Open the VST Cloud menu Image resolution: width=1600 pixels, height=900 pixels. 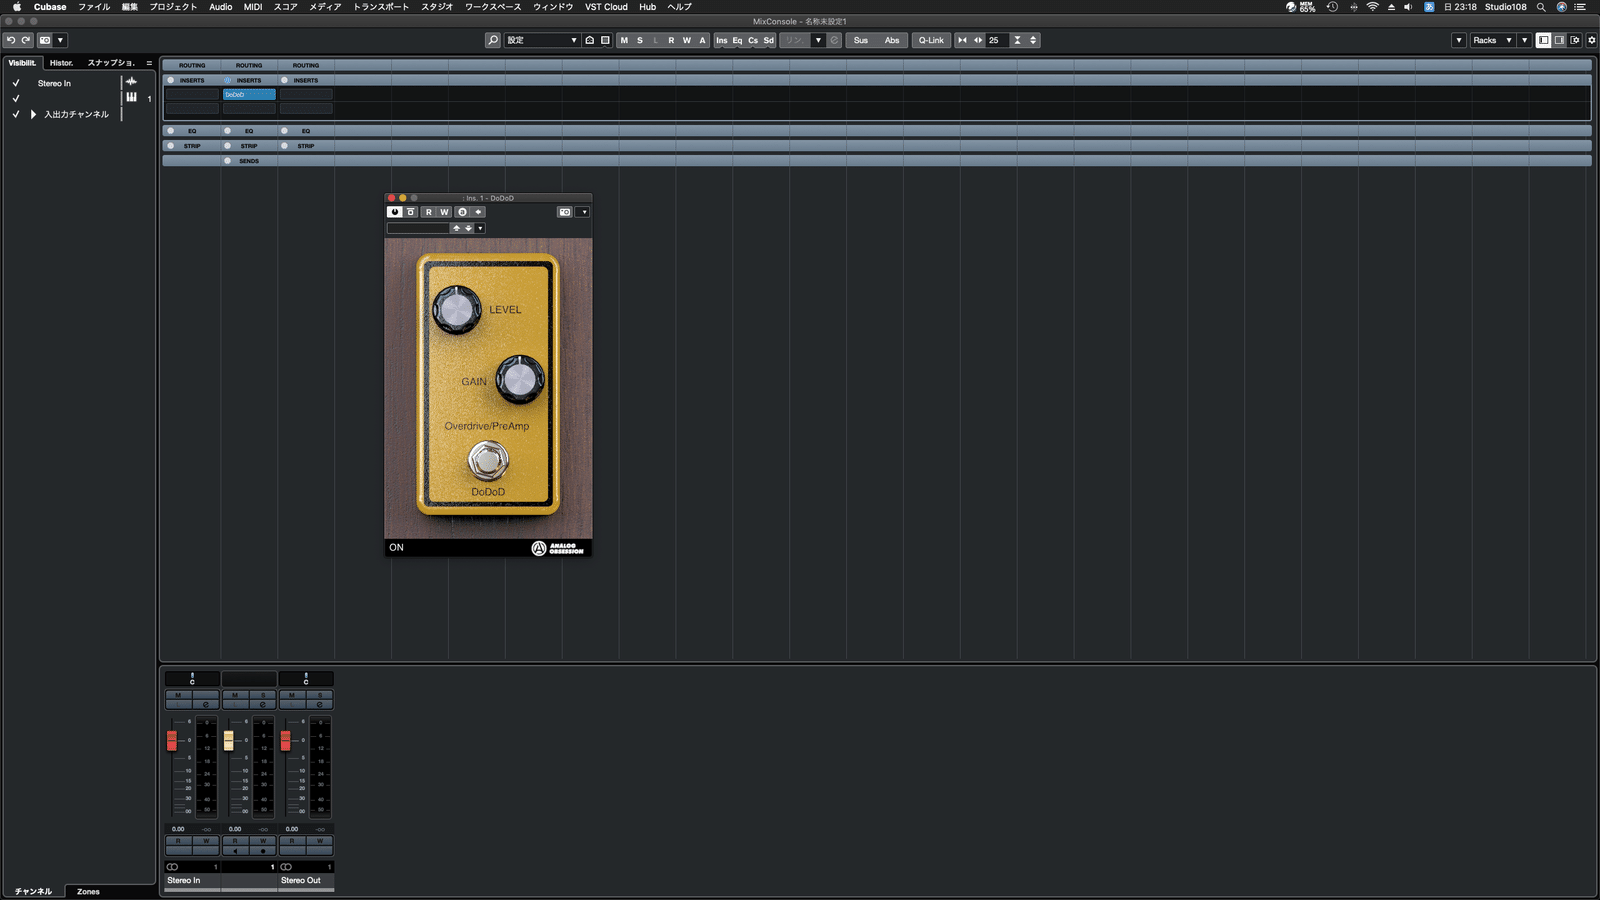[x=606, y=7]
